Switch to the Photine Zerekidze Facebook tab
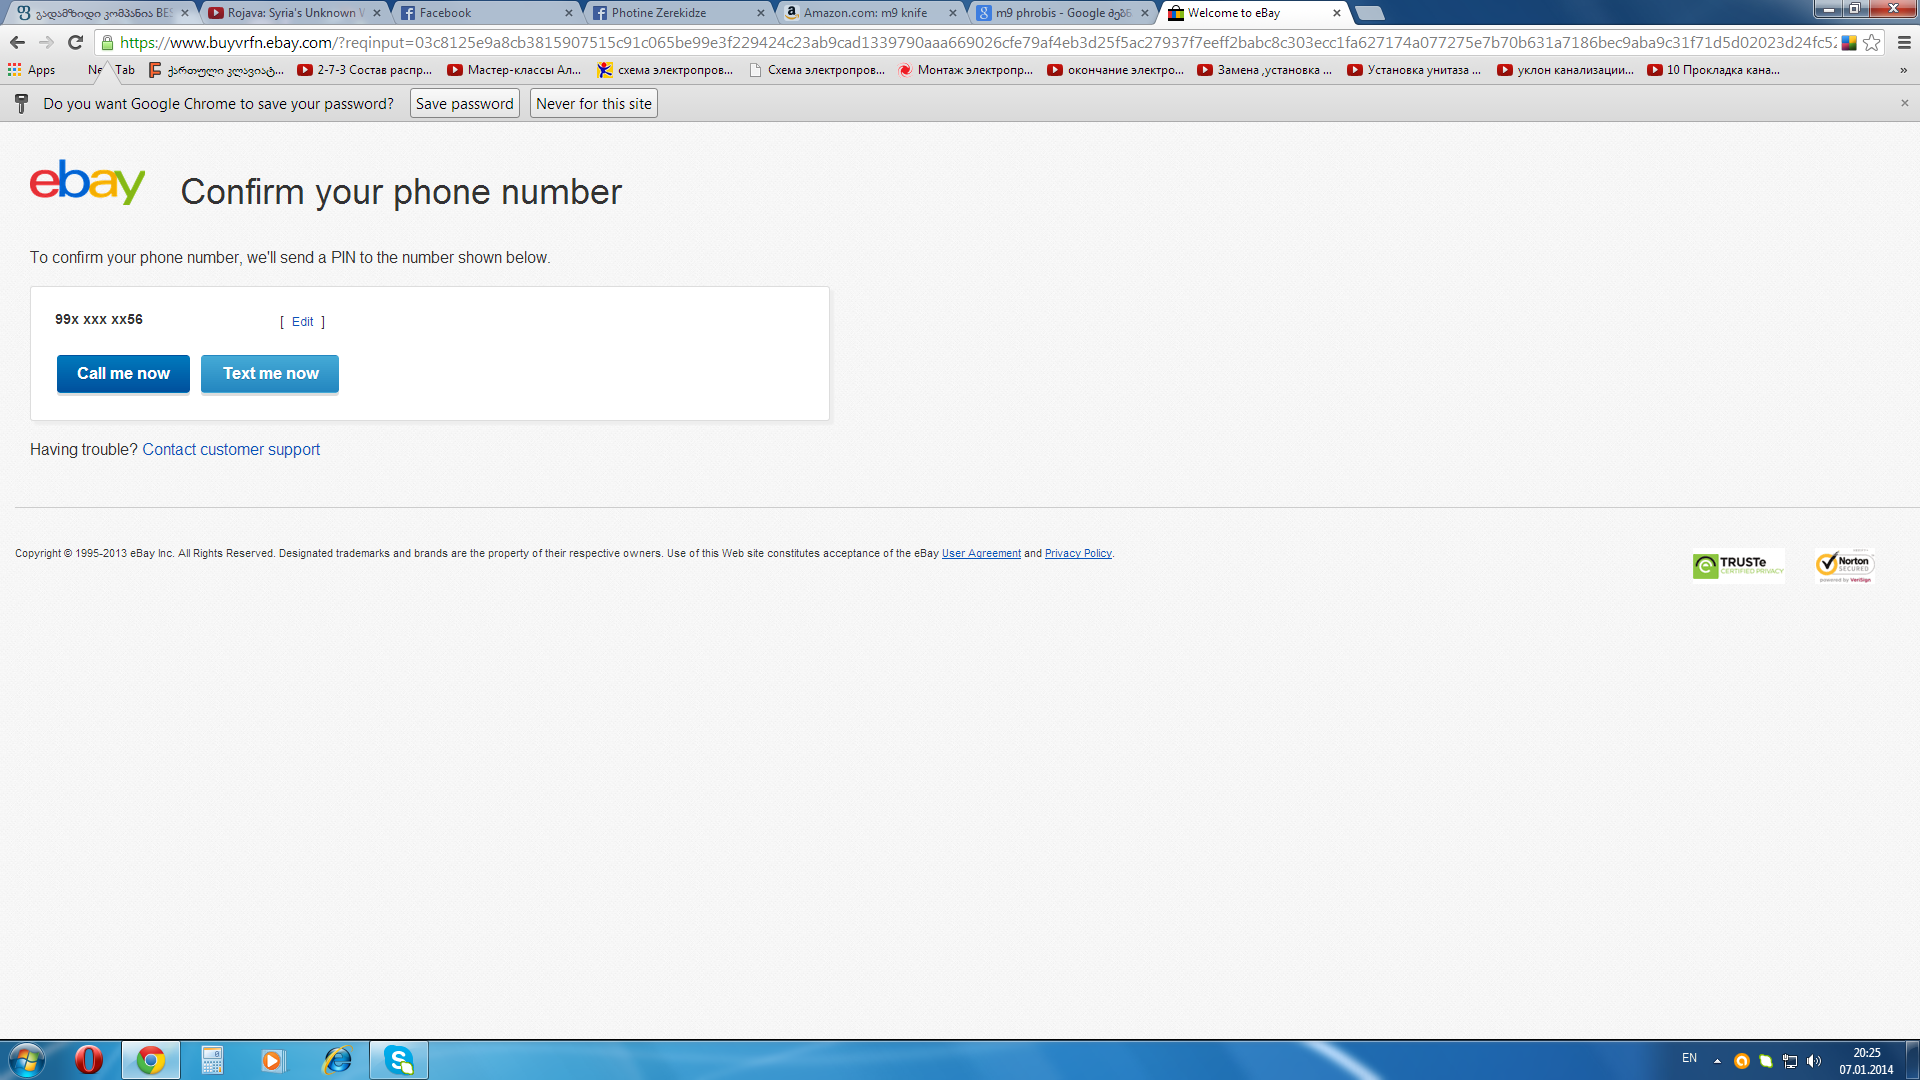Viewport: 1920px width, 1080px height. pos(660,13)
